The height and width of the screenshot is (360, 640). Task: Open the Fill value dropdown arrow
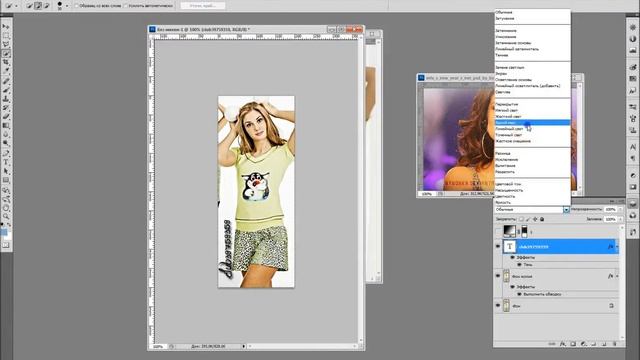620,219
